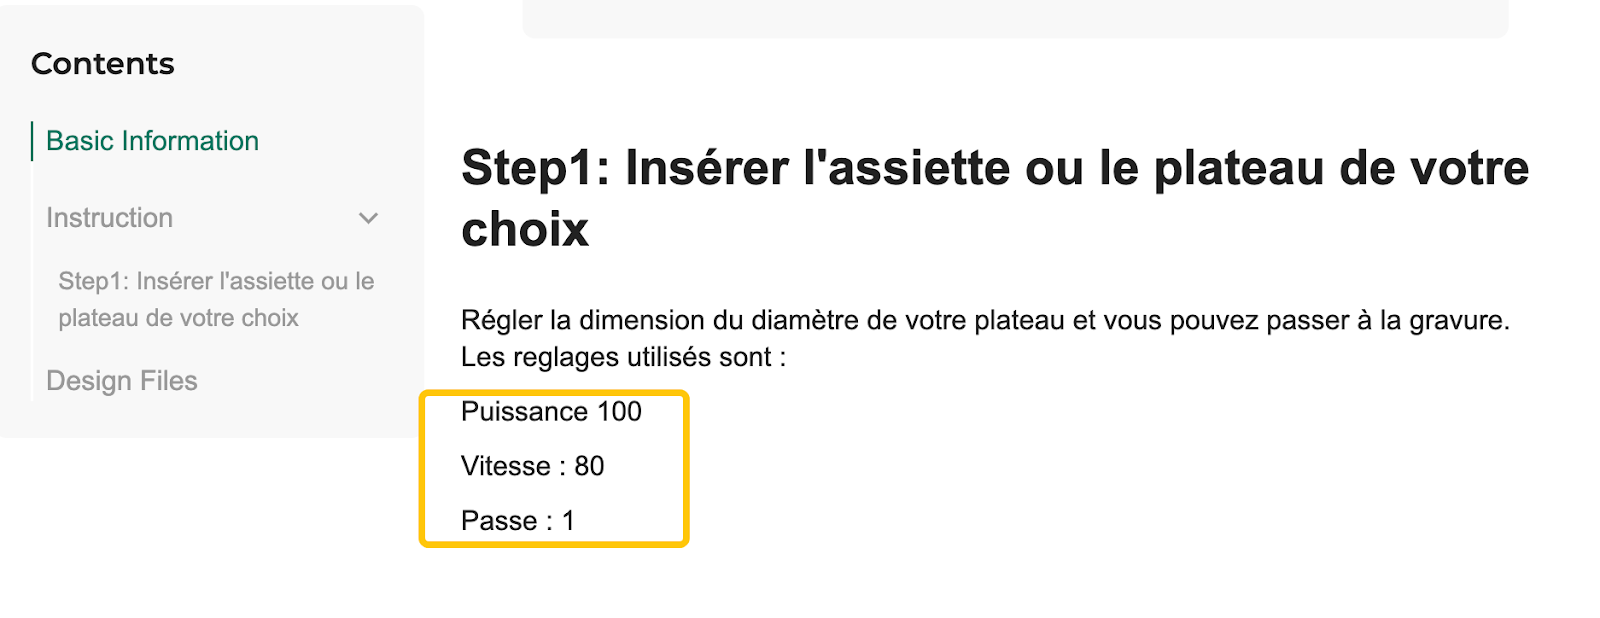Collapse the Instruction section chevron
Image resolution: width=1600 pixels, height=618 pixels.
[x=368, y=218]
